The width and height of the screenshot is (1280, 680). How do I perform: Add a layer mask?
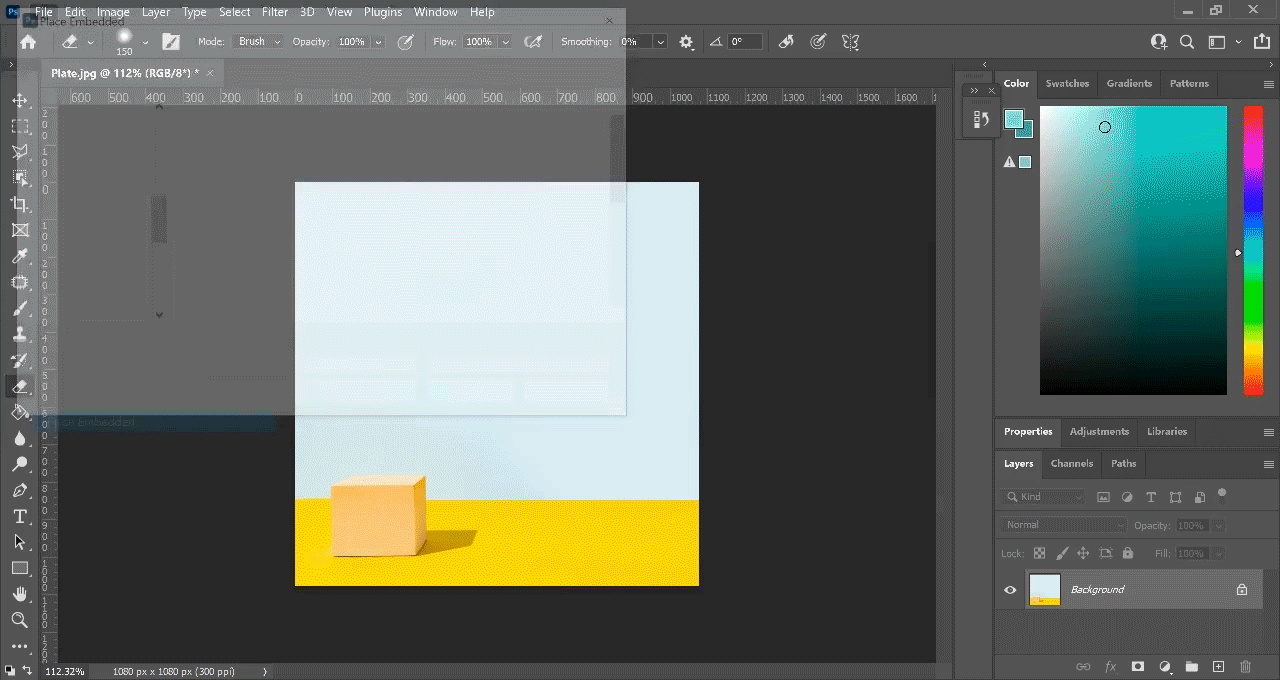point(1137,666)
